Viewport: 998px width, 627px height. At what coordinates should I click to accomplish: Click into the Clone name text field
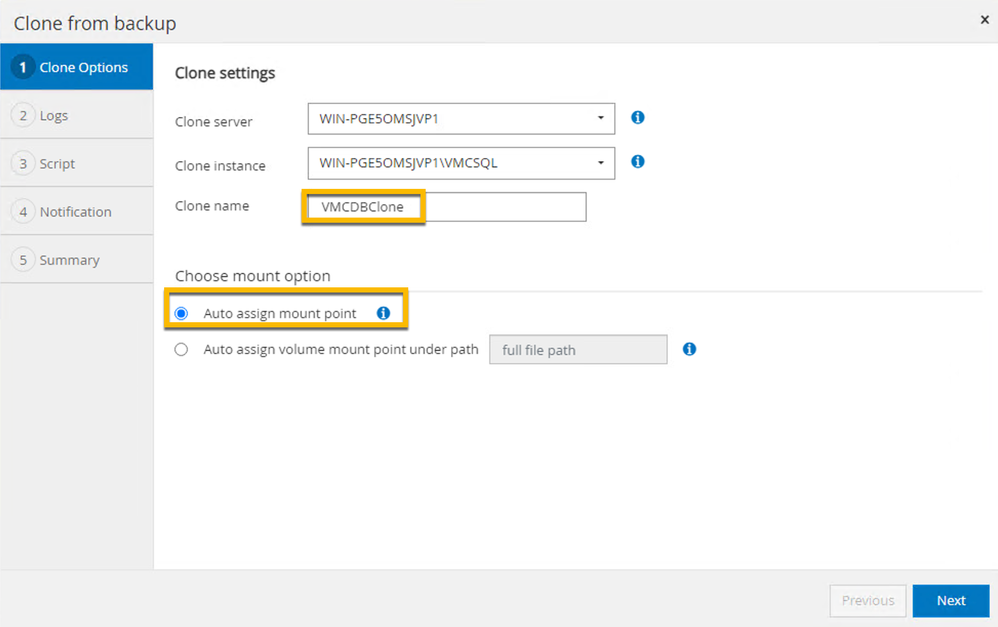500,207
